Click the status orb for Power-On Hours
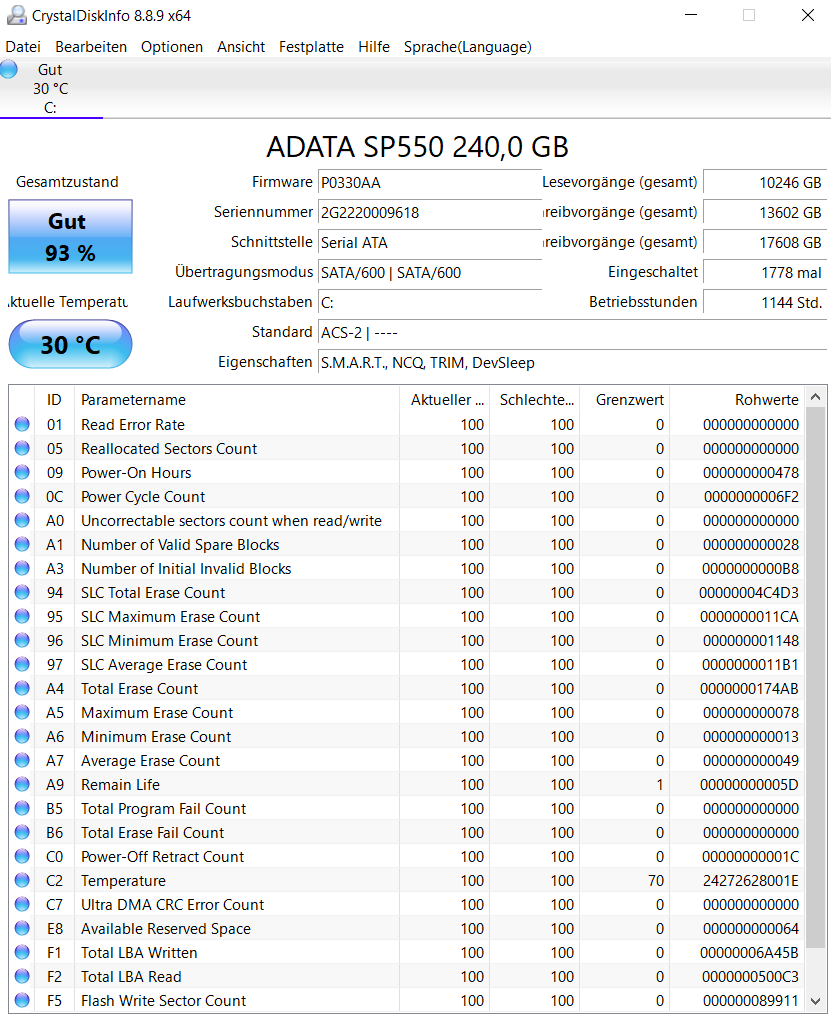Viewport: 831px width, 1015px height. pyautogui.click(x=22, y=472)
